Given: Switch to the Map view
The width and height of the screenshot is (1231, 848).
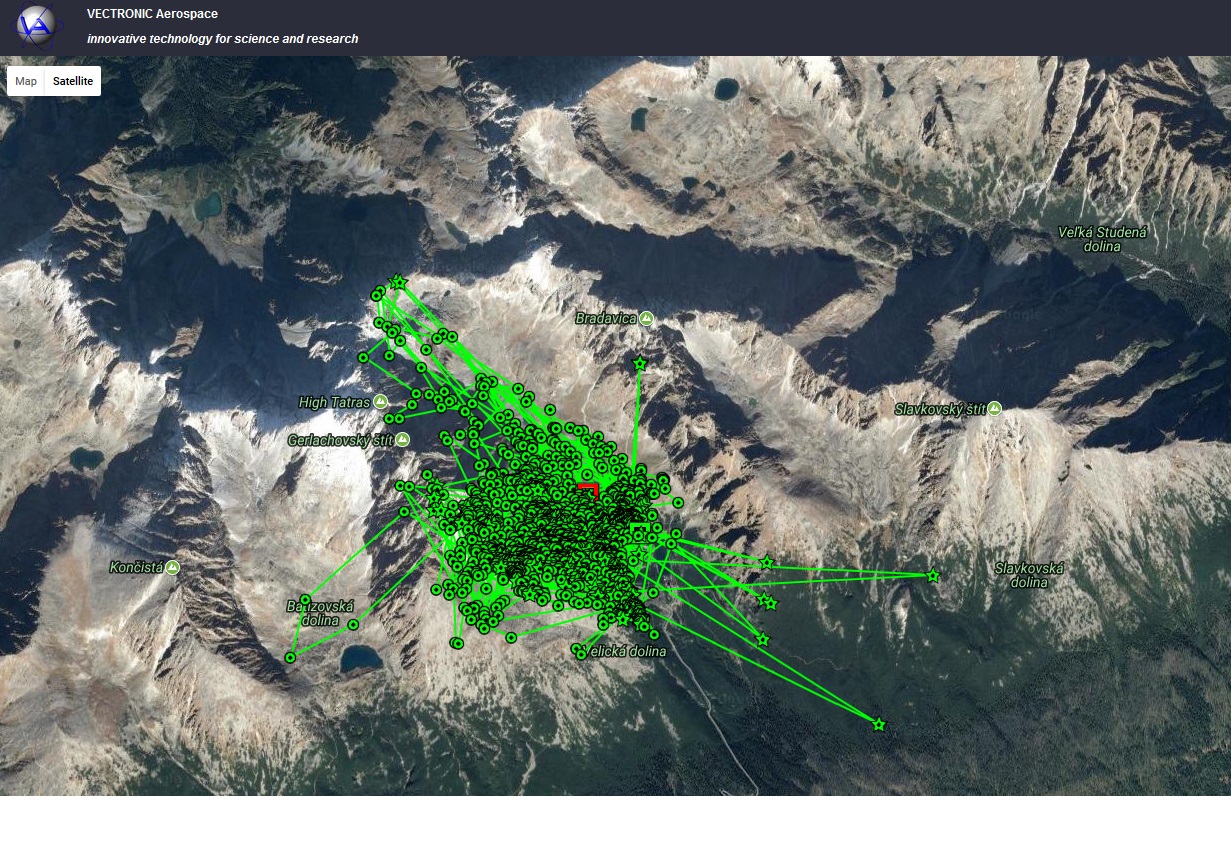Looking at the screenshot, I should tap(26, 81).
